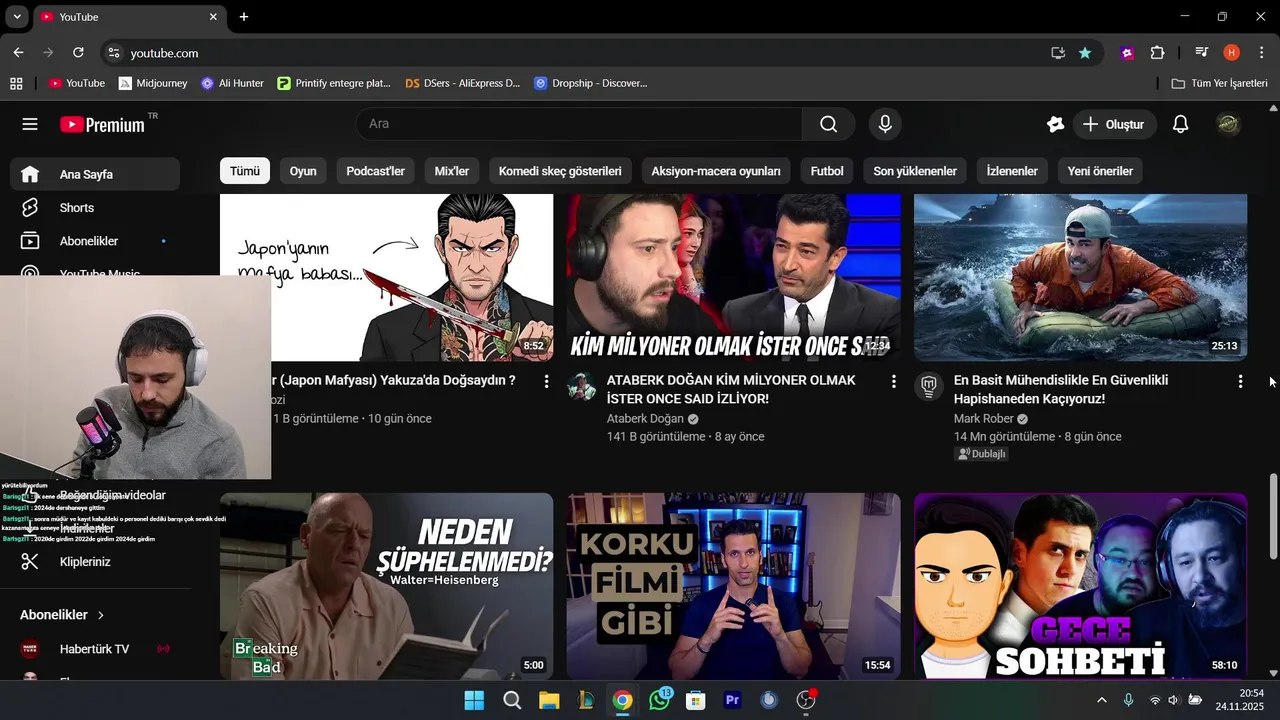Open Tüm Yer İşaretleri bookmarks folder
Viewport: 1280px width, 720px height.
pyautogui.click(x=1219, y=83)
